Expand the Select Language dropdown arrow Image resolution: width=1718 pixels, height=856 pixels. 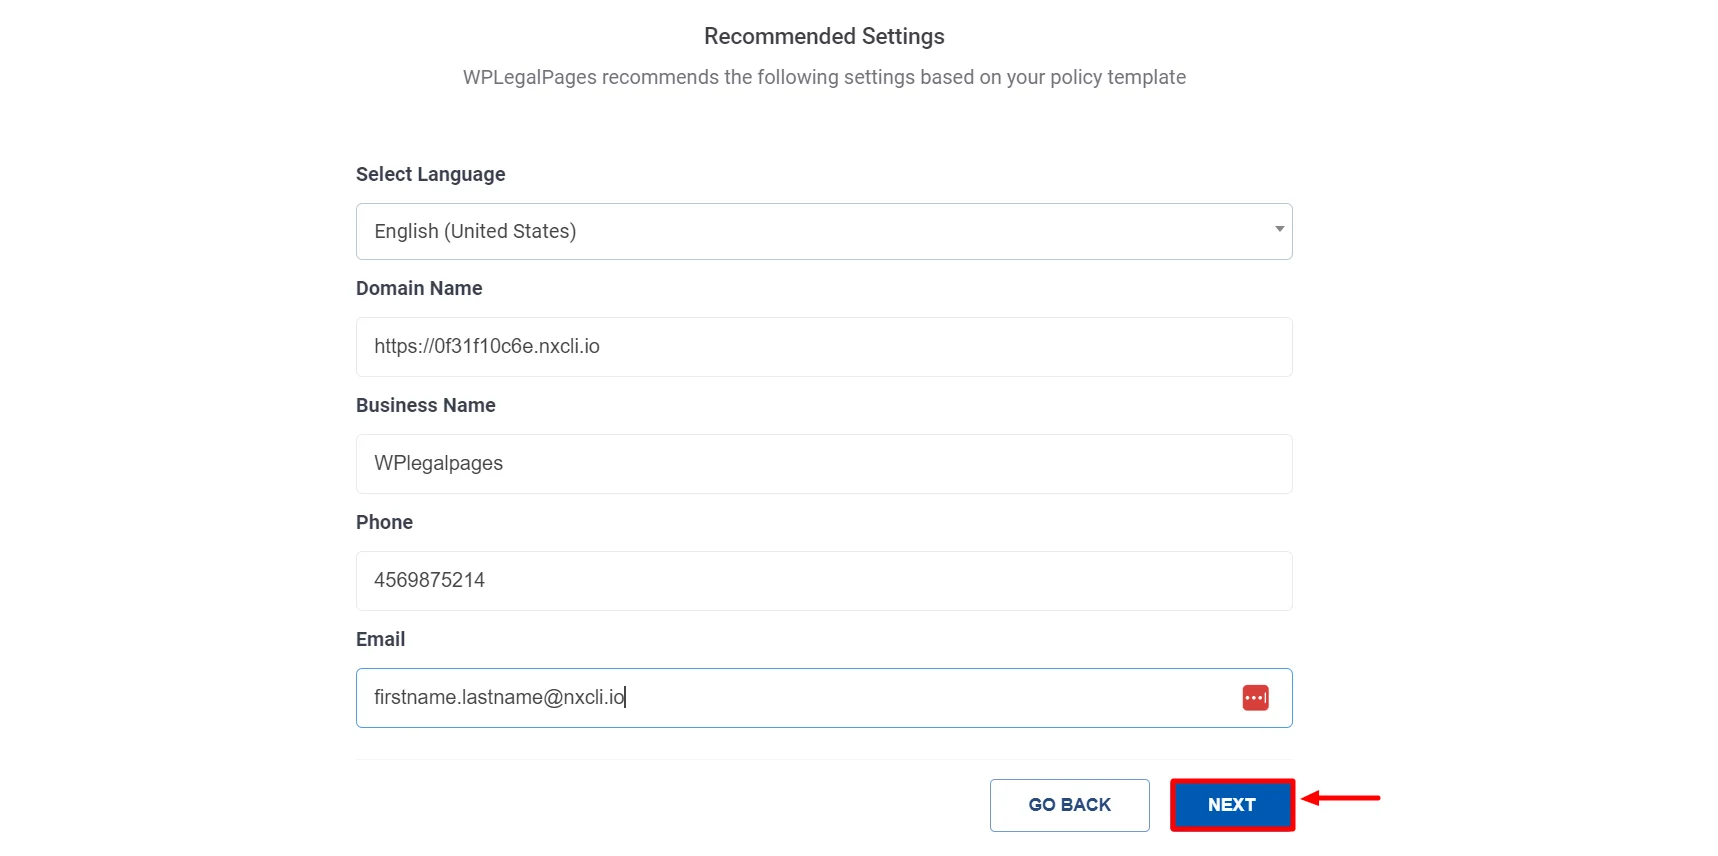pyautogui.click(x=1279, y=230)
